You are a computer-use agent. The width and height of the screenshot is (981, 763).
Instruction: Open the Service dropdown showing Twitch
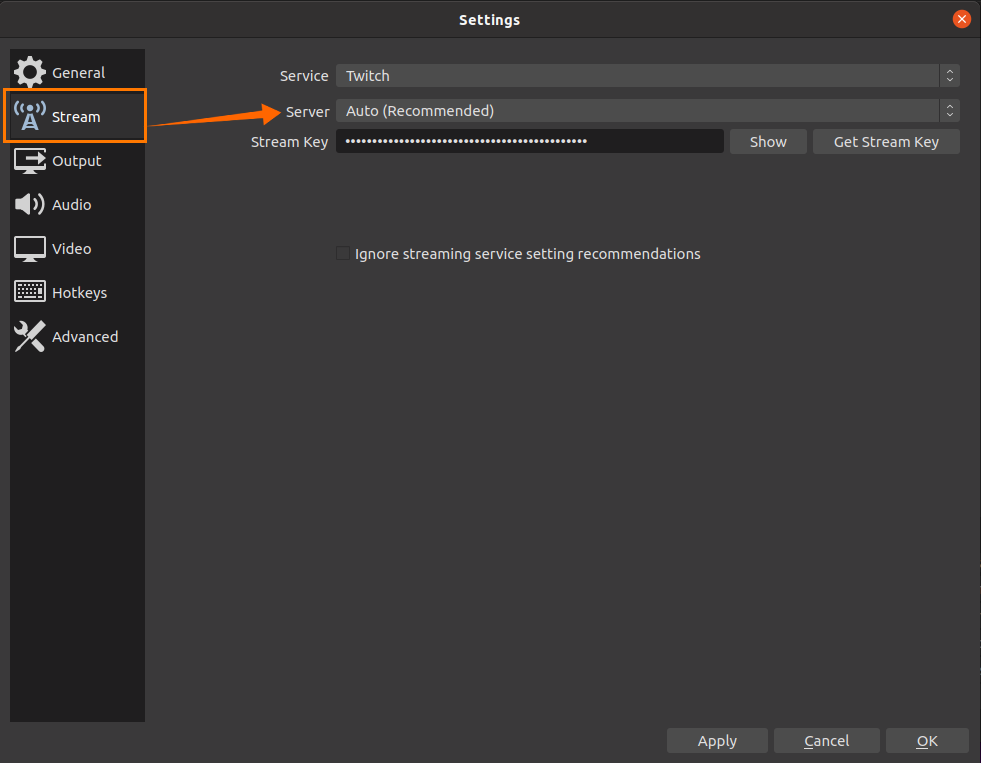click(648, 76)
